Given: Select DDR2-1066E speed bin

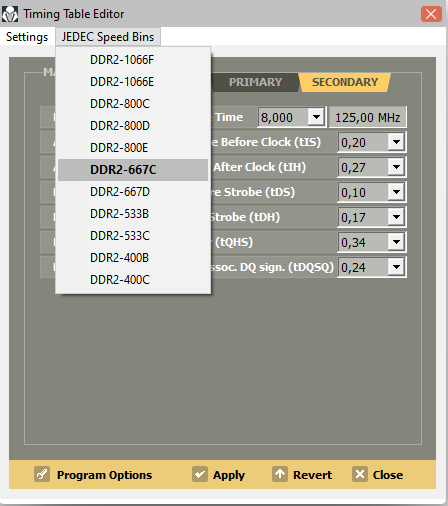Looking at the screenshot, I should pyautogui.click(x=133, y=82).
